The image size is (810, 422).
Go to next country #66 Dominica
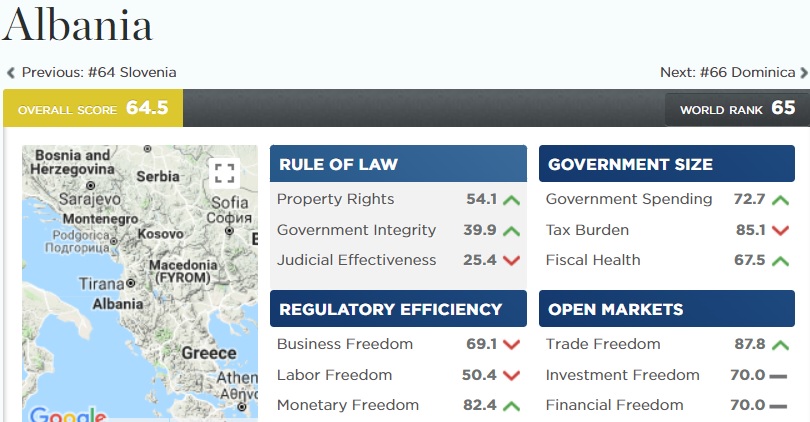tap(727, 72)
